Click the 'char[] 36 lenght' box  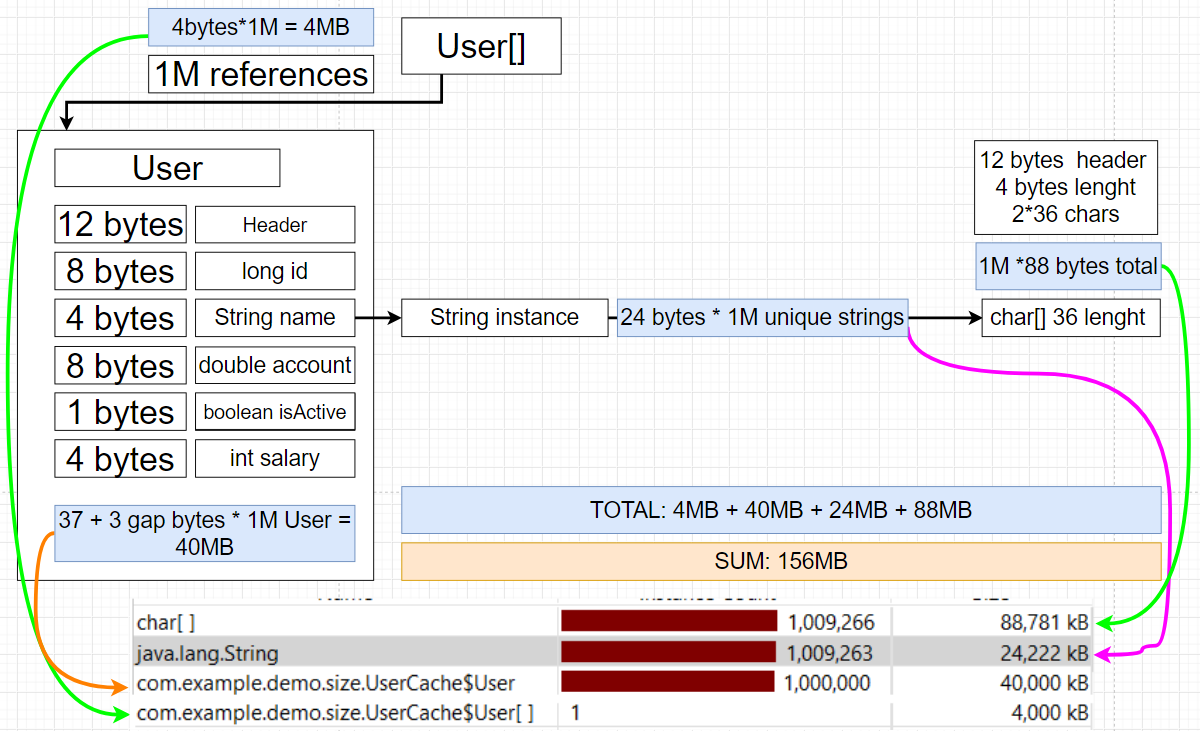[x=1070, y=318]
